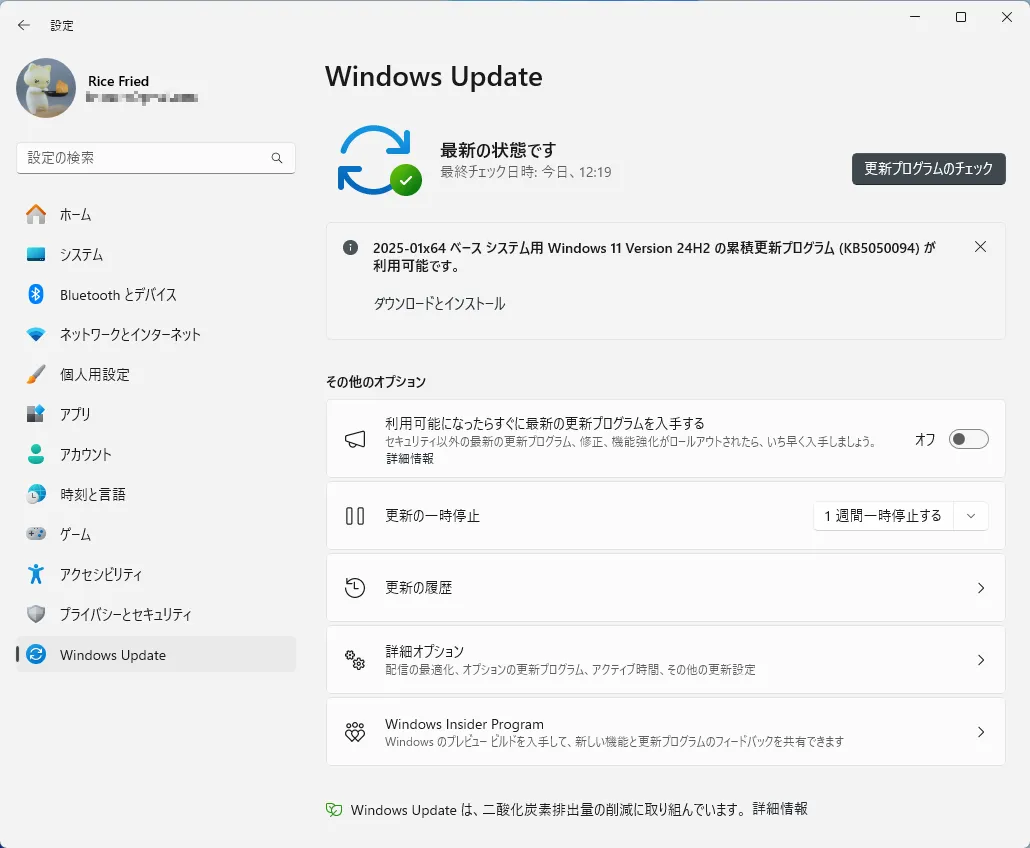Click the Windows Update sidebar sync icon
The width and height of the screenshot is (1030, 848).
coord(36,654)
